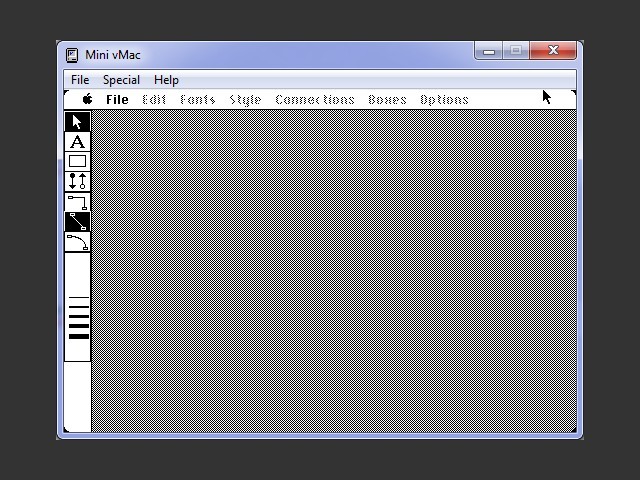640x480 pixels.
Task: Close the Mini vMac window
Action: coord(553,51)
